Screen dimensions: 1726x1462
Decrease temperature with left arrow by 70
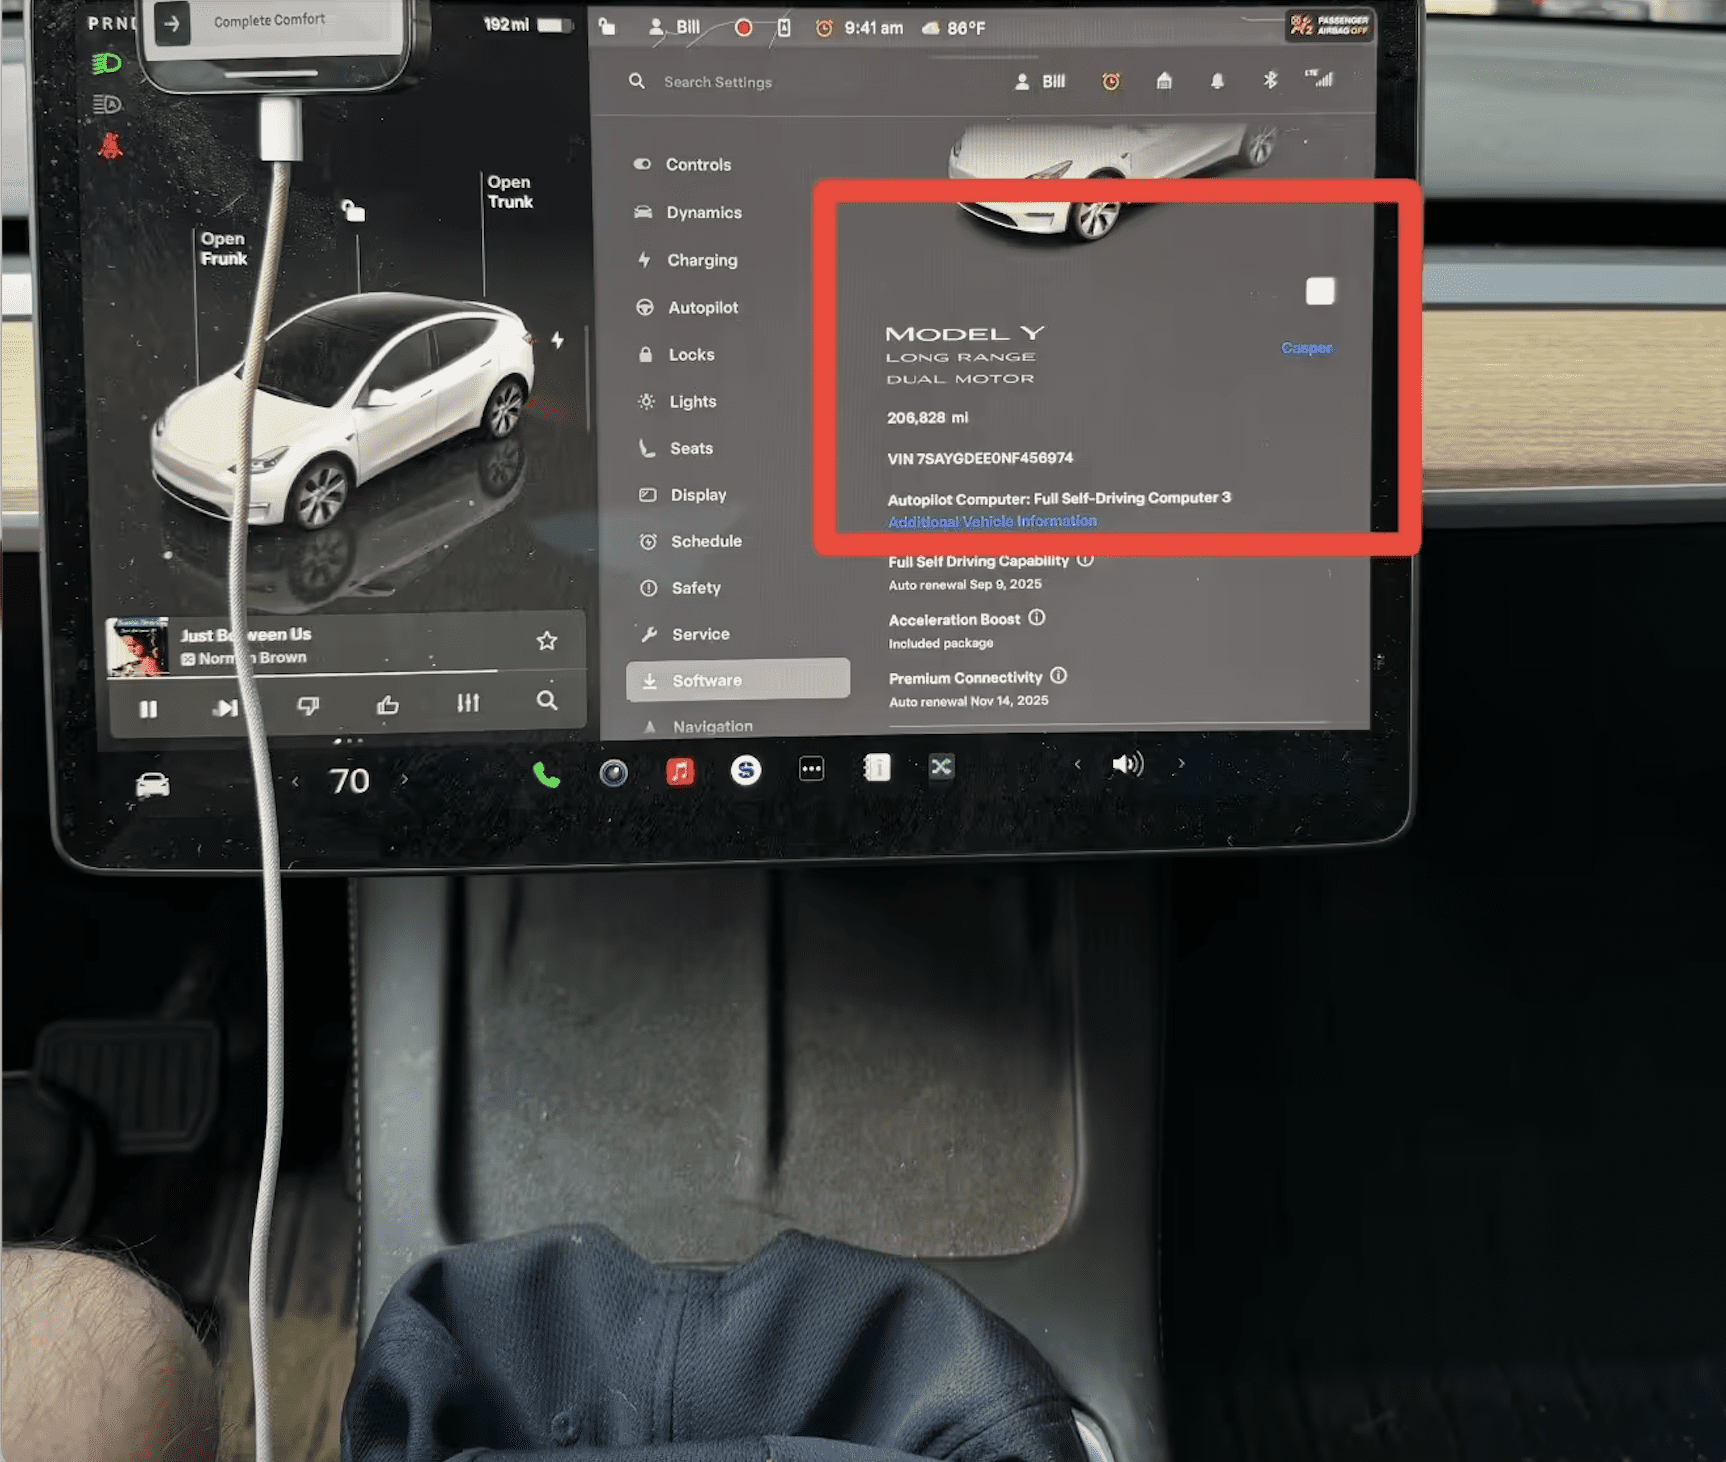pos(295,781)
